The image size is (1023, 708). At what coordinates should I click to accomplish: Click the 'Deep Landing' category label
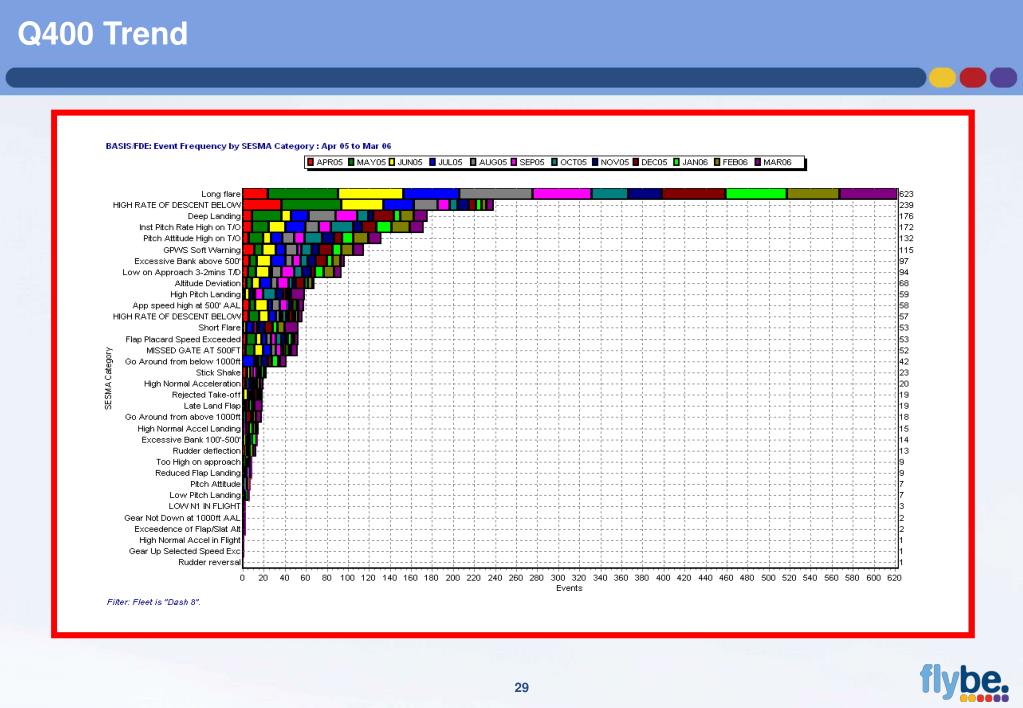(x=214, y=216)
